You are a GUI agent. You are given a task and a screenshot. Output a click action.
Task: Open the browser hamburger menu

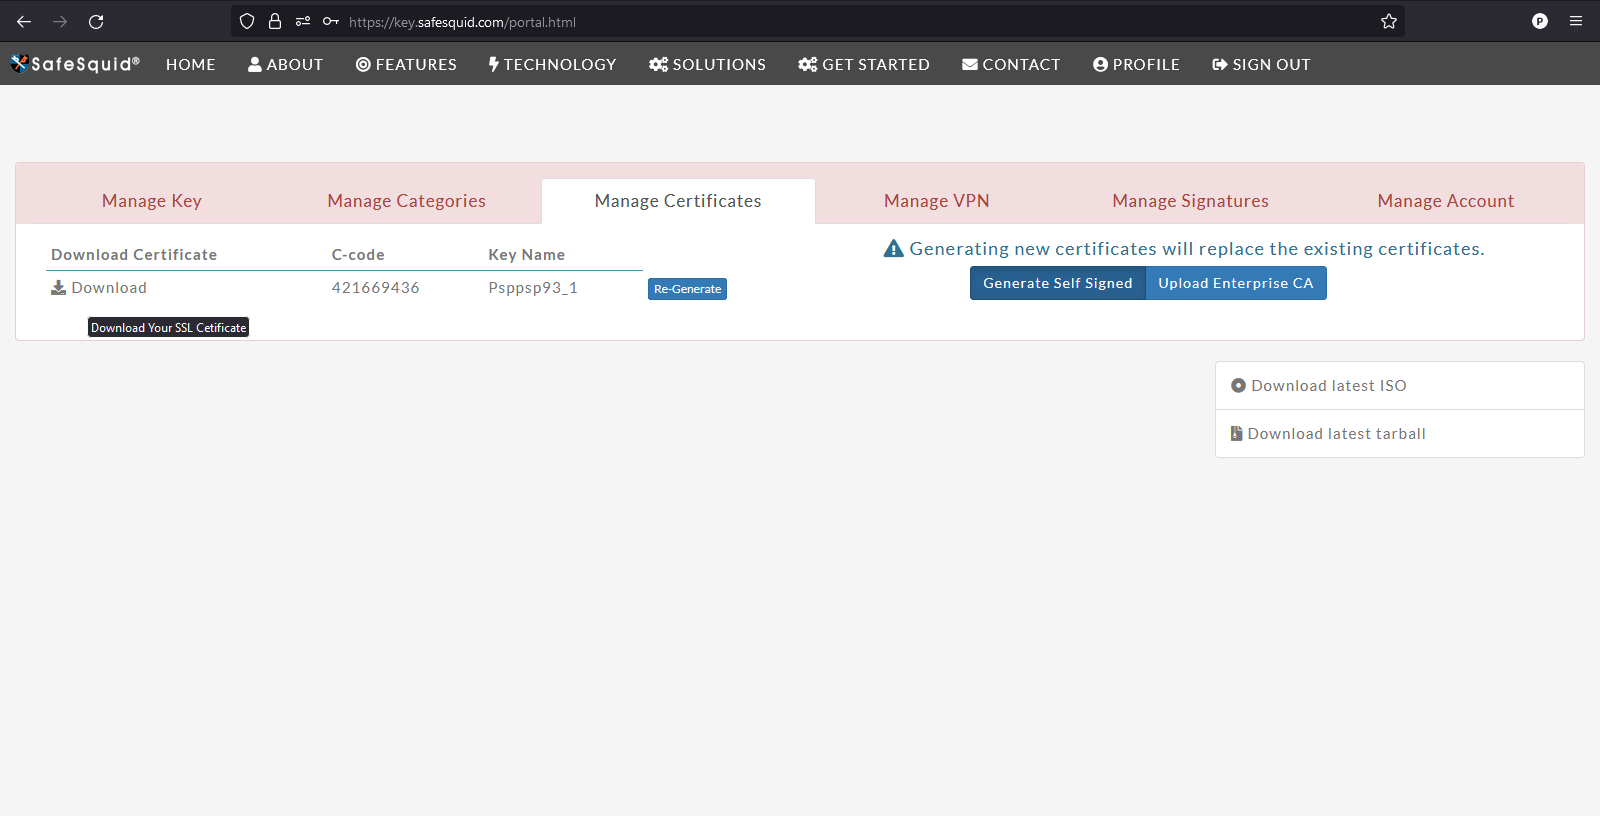click(1576, 21)
